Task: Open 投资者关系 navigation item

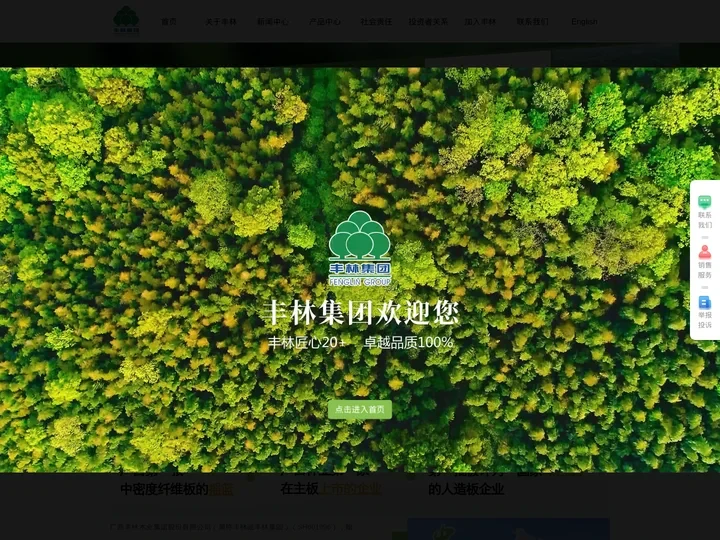Action: click(428, 22)
